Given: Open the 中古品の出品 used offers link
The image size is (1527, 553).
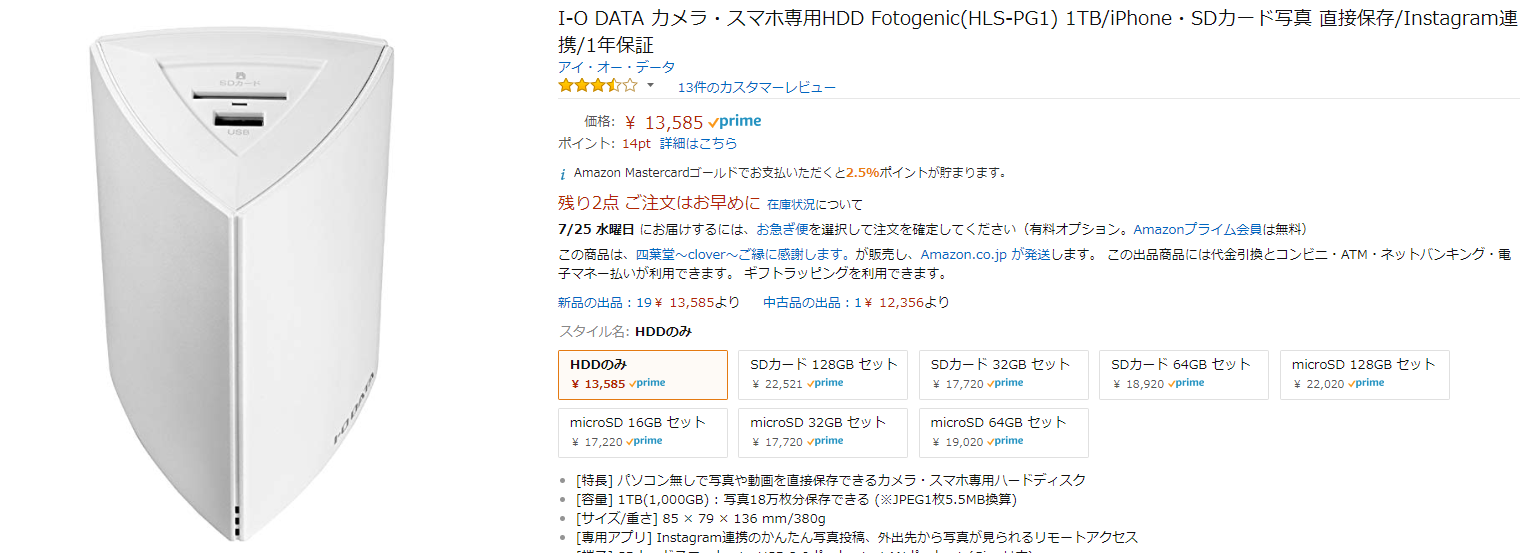Looking at the screenshot, I should [x=806, y=302].
